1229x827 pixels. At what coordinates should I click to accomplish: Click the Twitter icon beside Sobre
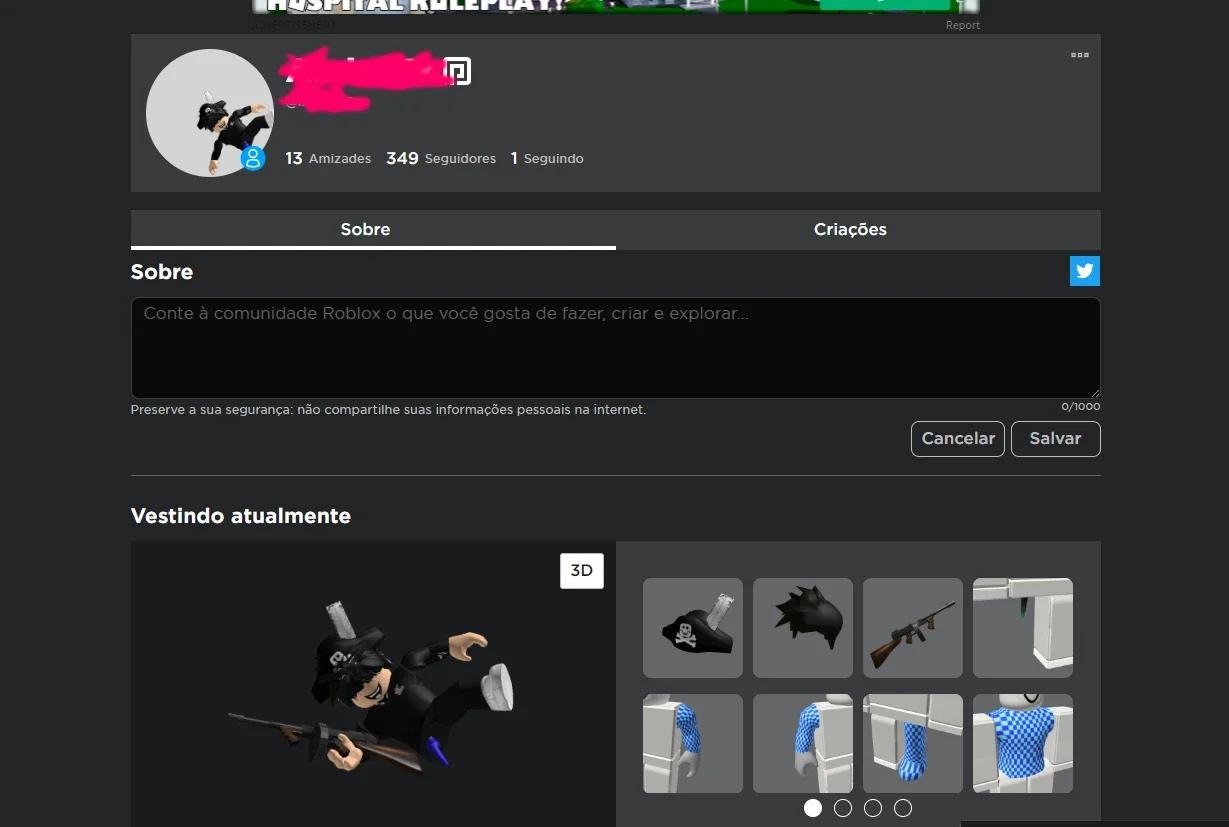click(x=1085, y=271)
